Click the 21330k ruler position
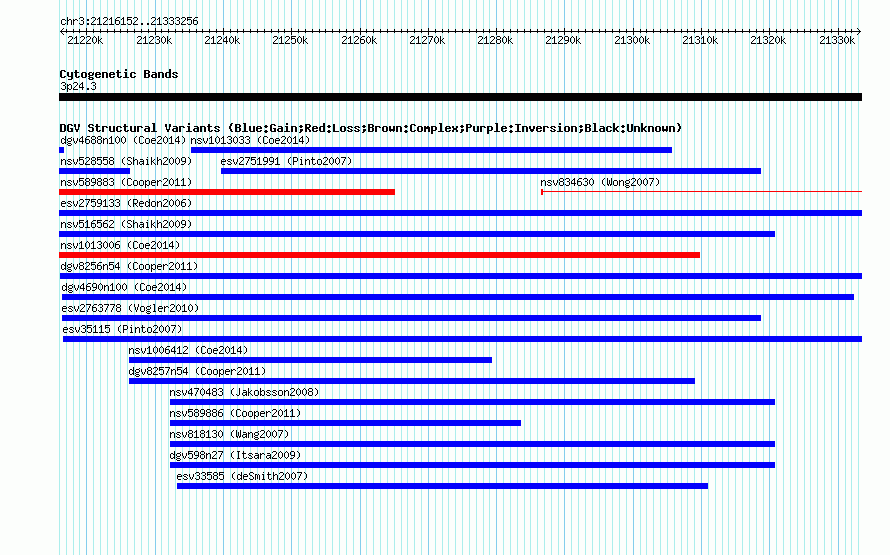Screen dimensions: 890x555 pos(837,40)
